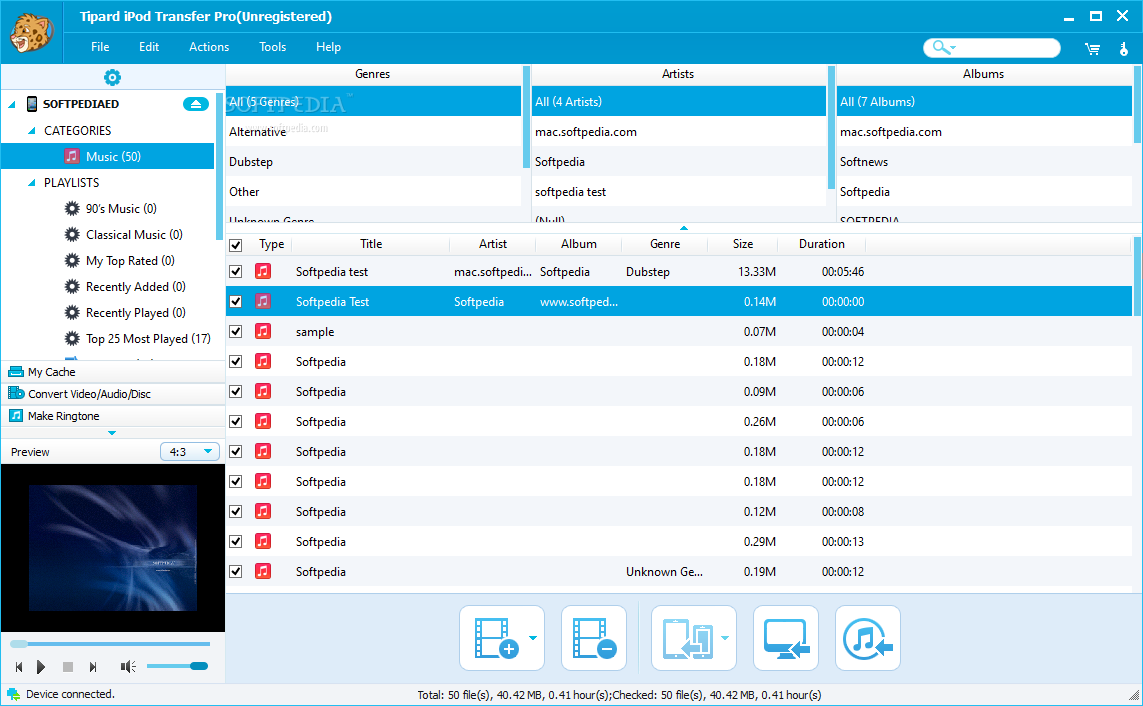Click the preview video thumbnail
The height and width of the screenshot is (706, 1143).
pyautogui.click(x=113, y=548)
